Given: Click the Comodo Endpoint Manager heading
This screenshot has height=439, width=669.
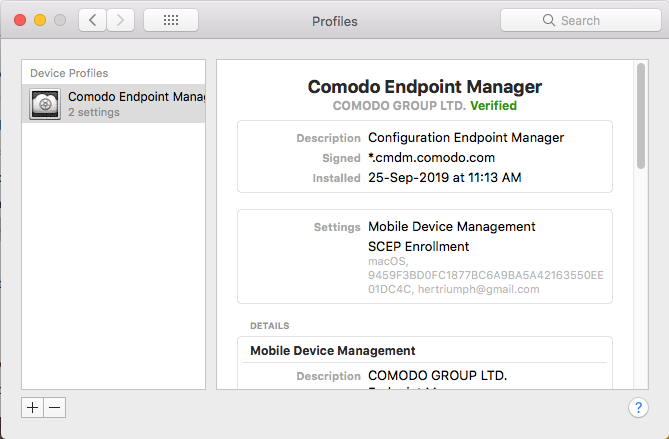Looking at the screenshot, I should 425,87.
